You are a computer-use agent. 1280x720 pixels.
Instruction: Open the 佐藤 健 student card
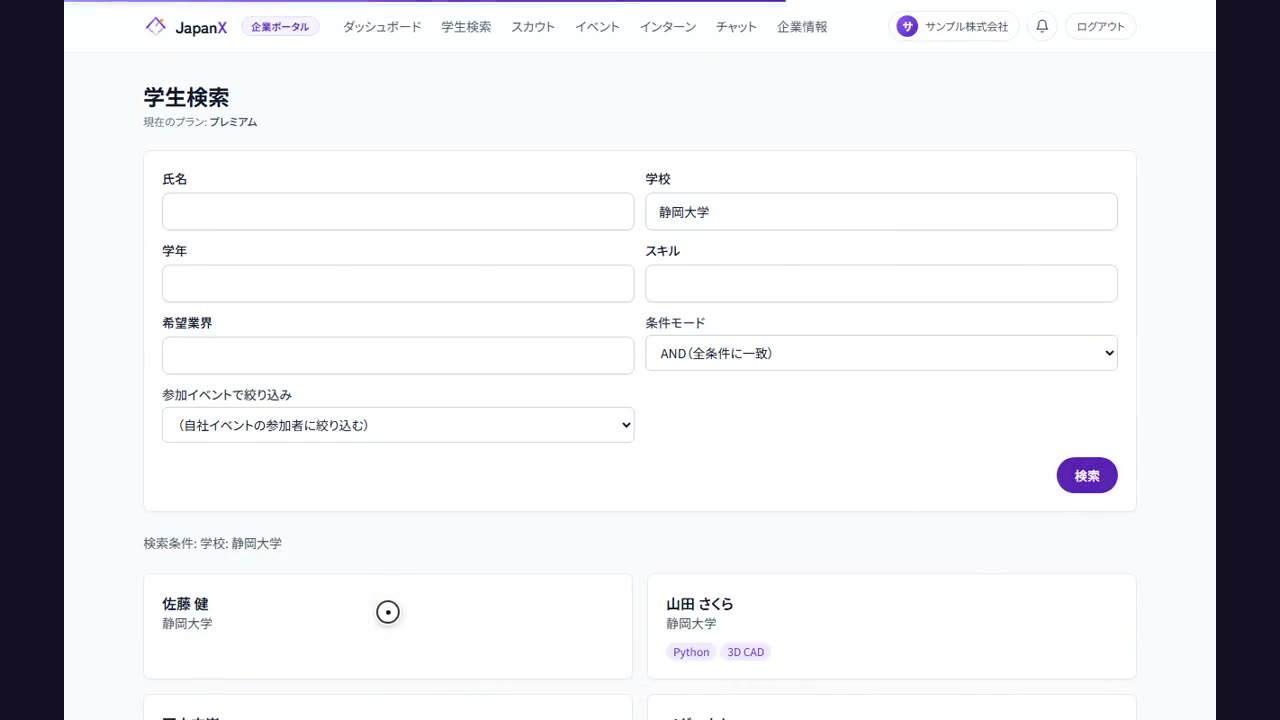[388, 626]
